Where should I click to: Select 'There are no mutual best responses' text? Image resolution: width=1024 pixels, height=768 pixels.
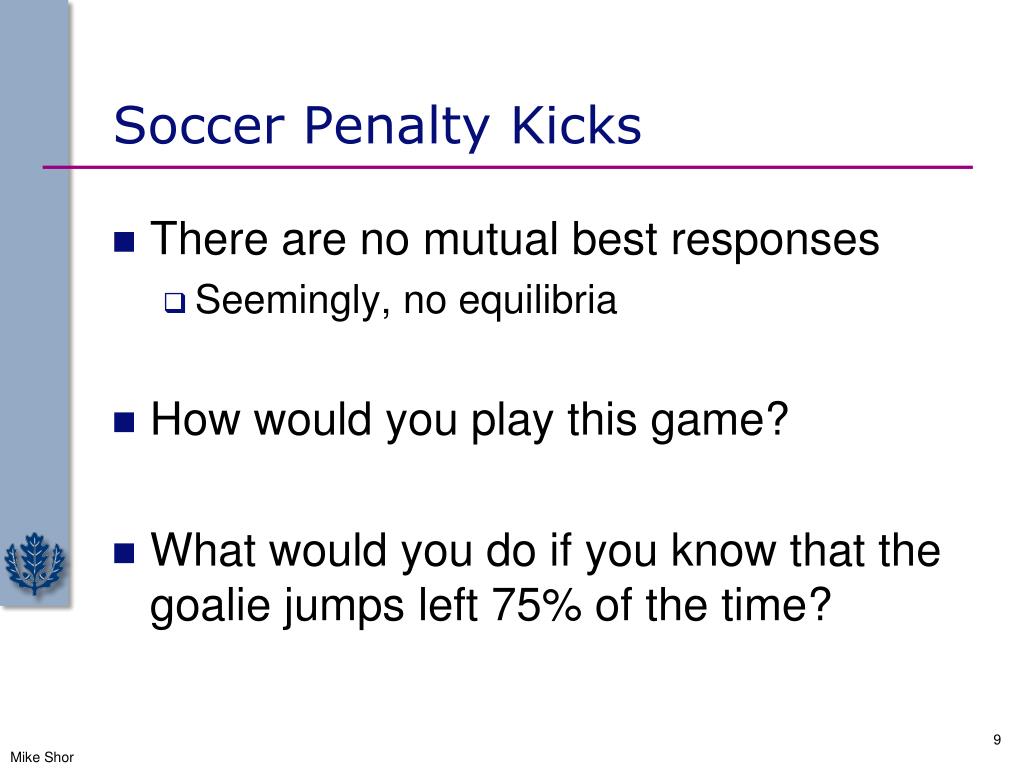(515, 239)
